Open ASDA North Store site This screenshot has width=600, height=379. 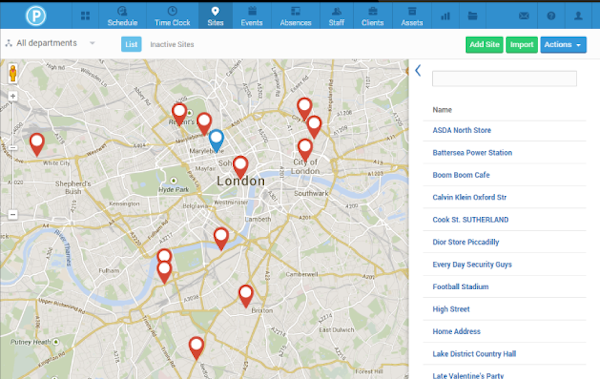(461, 130)
